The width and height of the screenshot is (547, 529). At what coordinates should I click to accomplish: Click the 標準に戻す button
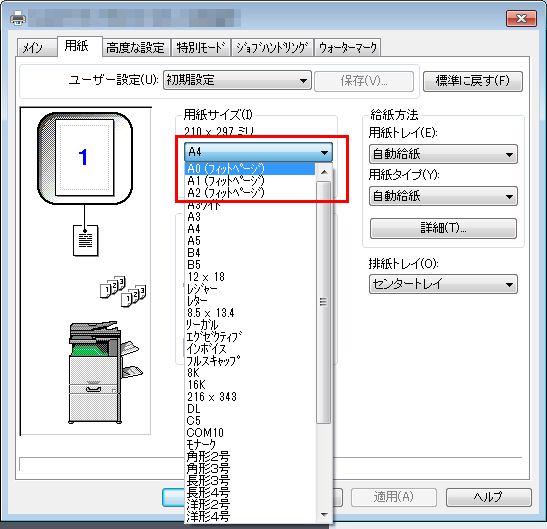(x=473, y=81)
